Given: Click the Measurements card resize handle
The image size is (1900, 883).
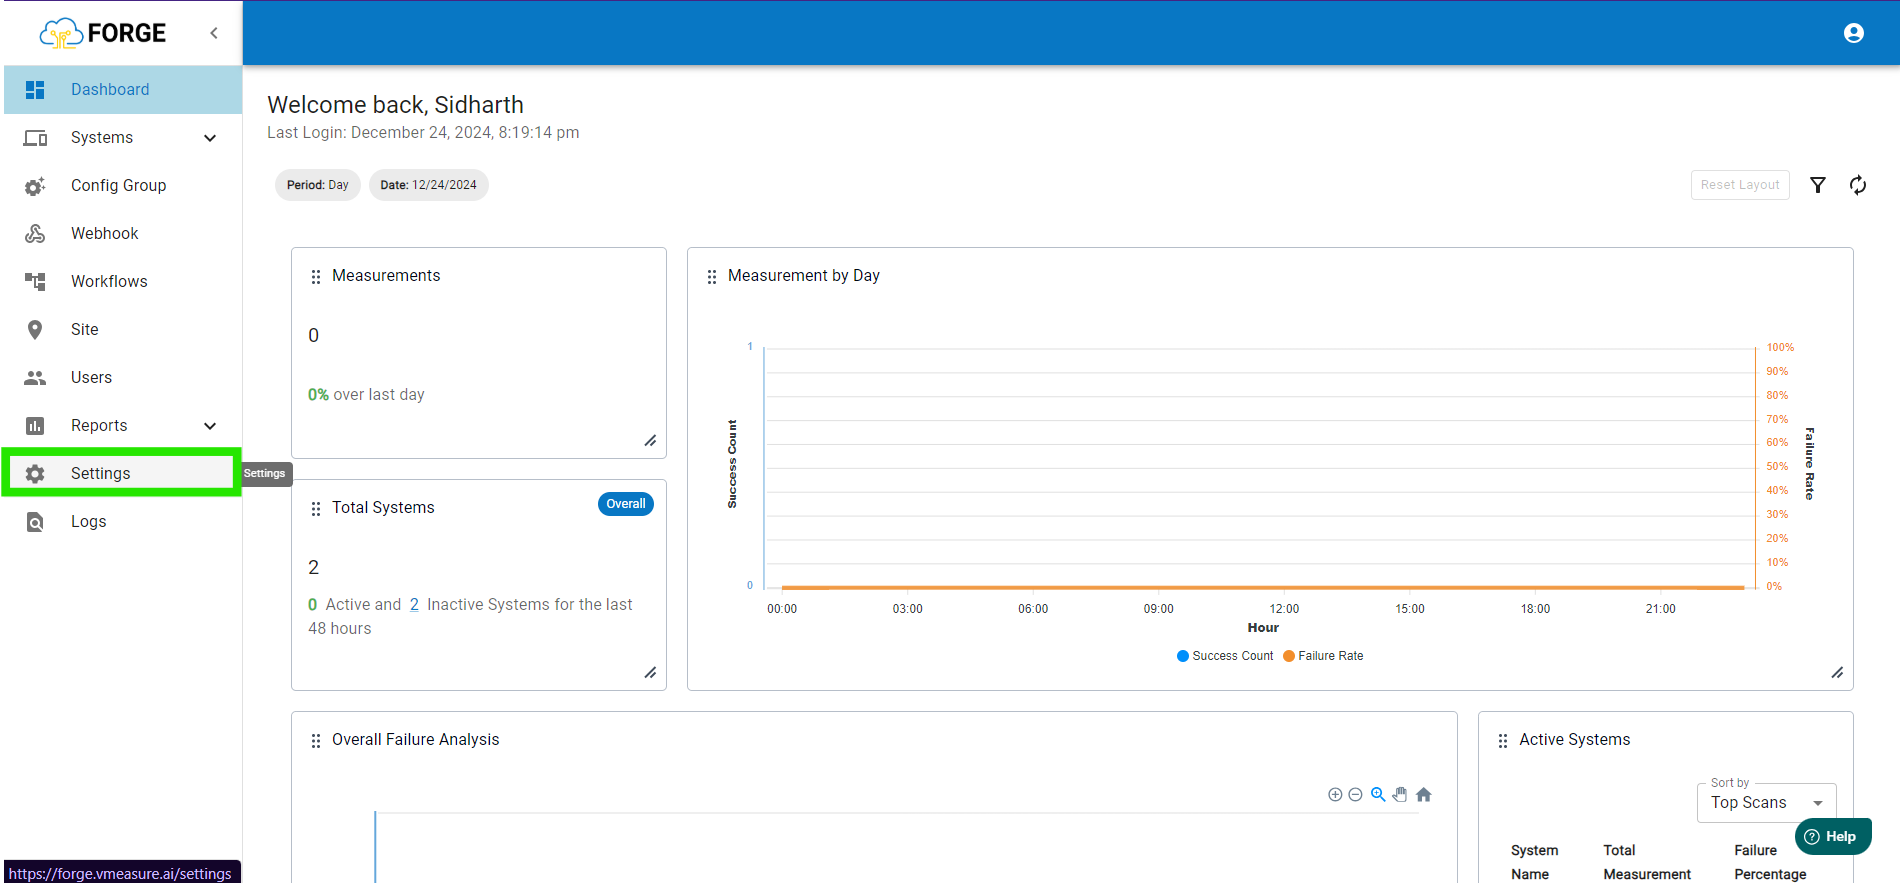Looking at the screenshot, I should point(650,441).
